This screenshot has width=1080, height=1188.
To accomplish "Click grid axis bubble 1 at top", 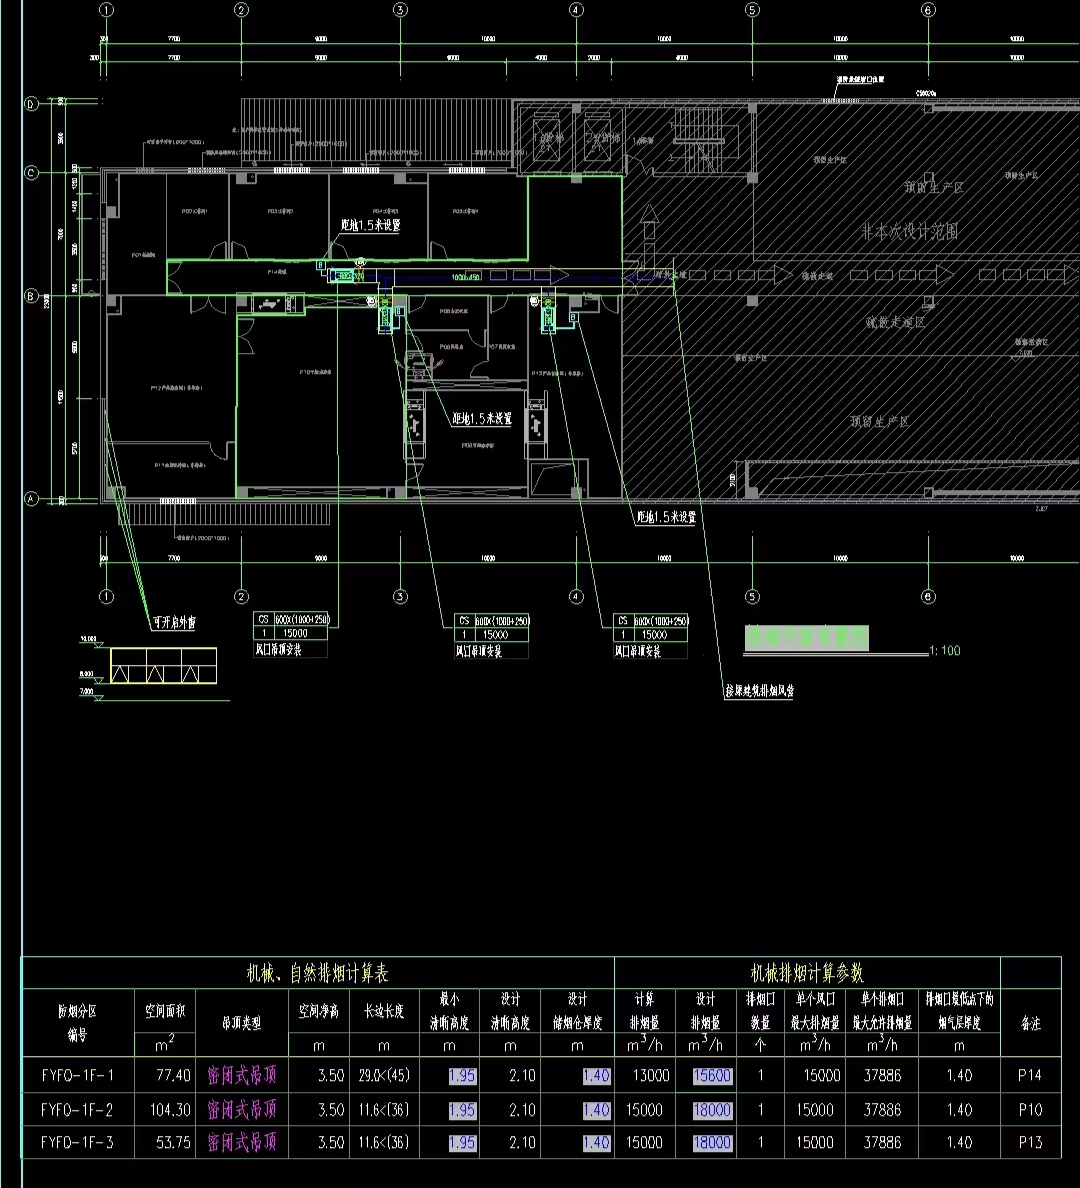I will point(106,10).
